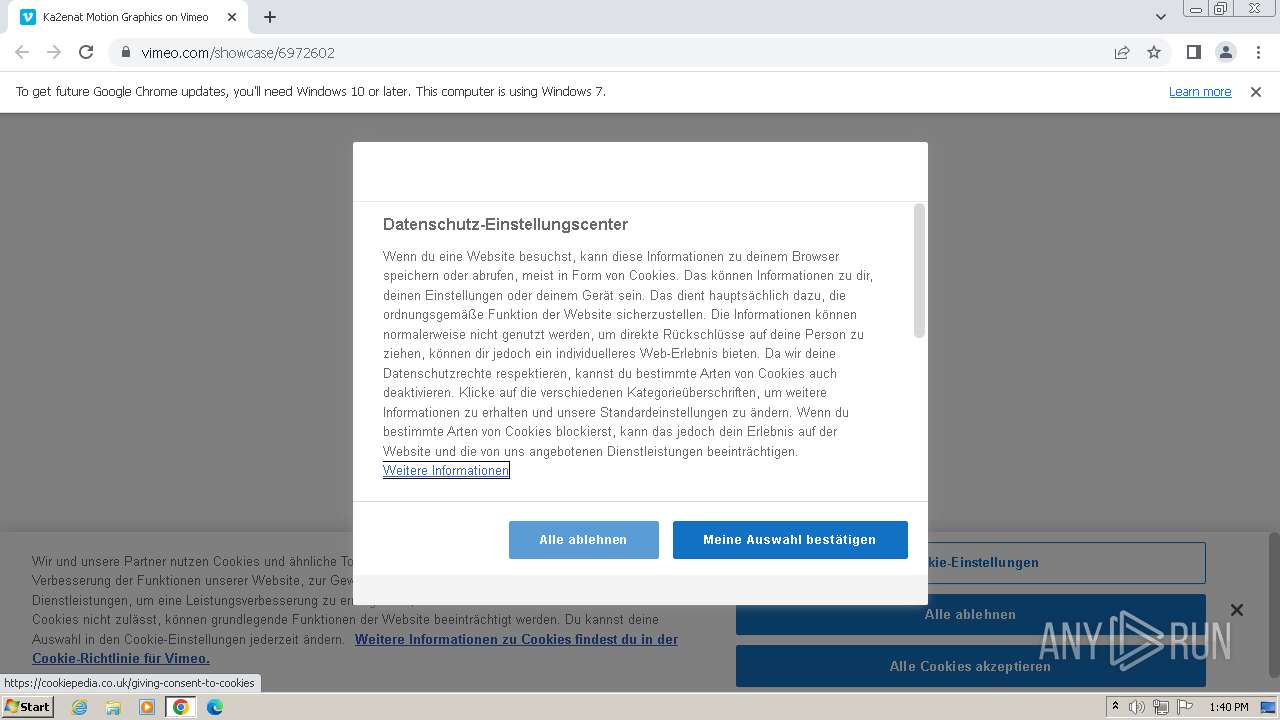Open network tray icon
The width and height of the screenshot is (1280, 720).
pyautogui.click(x=1161, y=707)
